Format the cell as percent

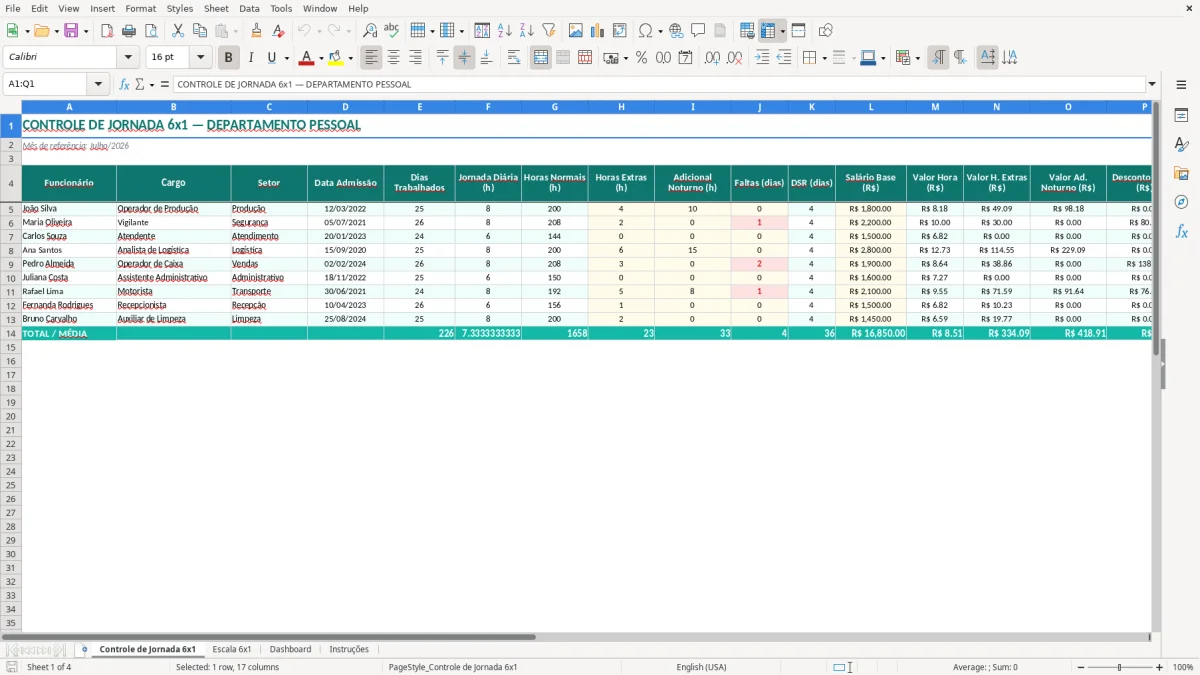(642, 58)
